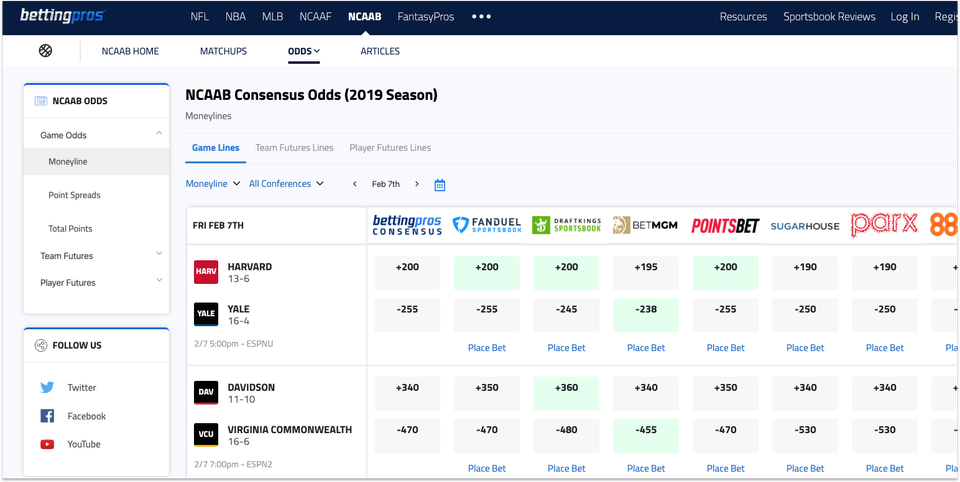Click Yale -245 DraftKings odds cell
This screenshot has height=482, width=960.
(566, 315)
